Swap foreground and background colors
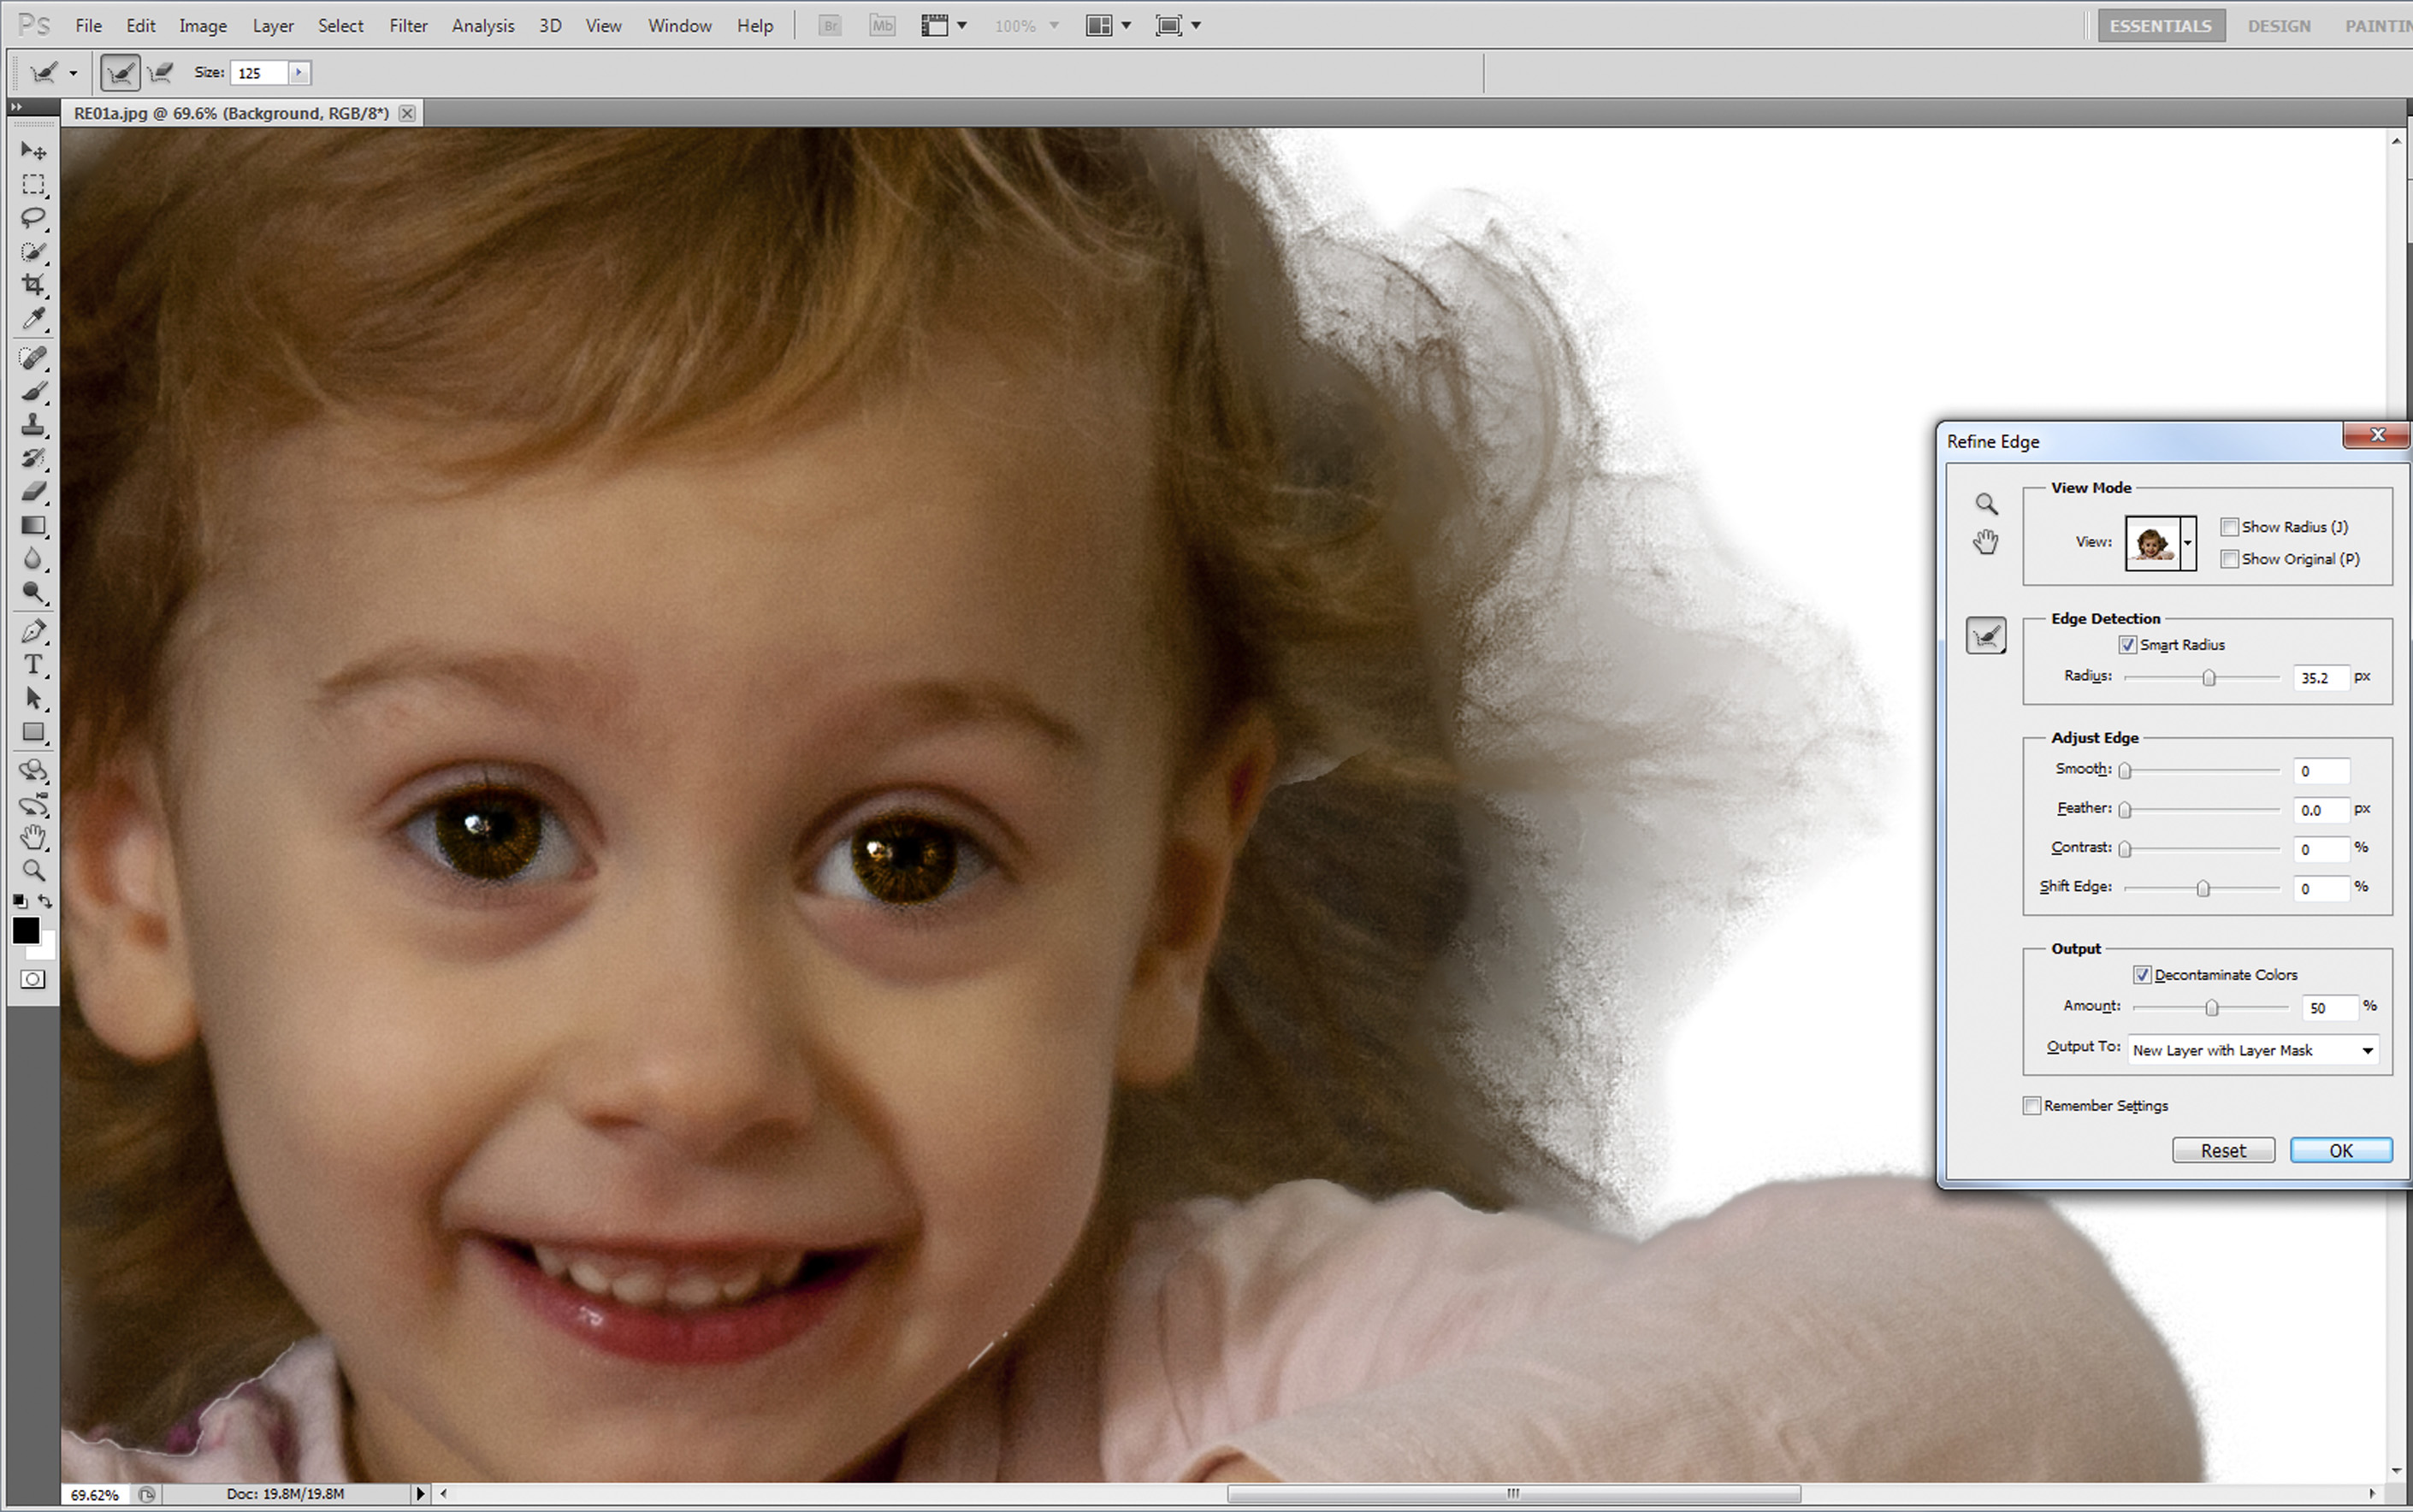Image resolution: width=2413 pixels, height=1512 pixels. tap(45, 901)
